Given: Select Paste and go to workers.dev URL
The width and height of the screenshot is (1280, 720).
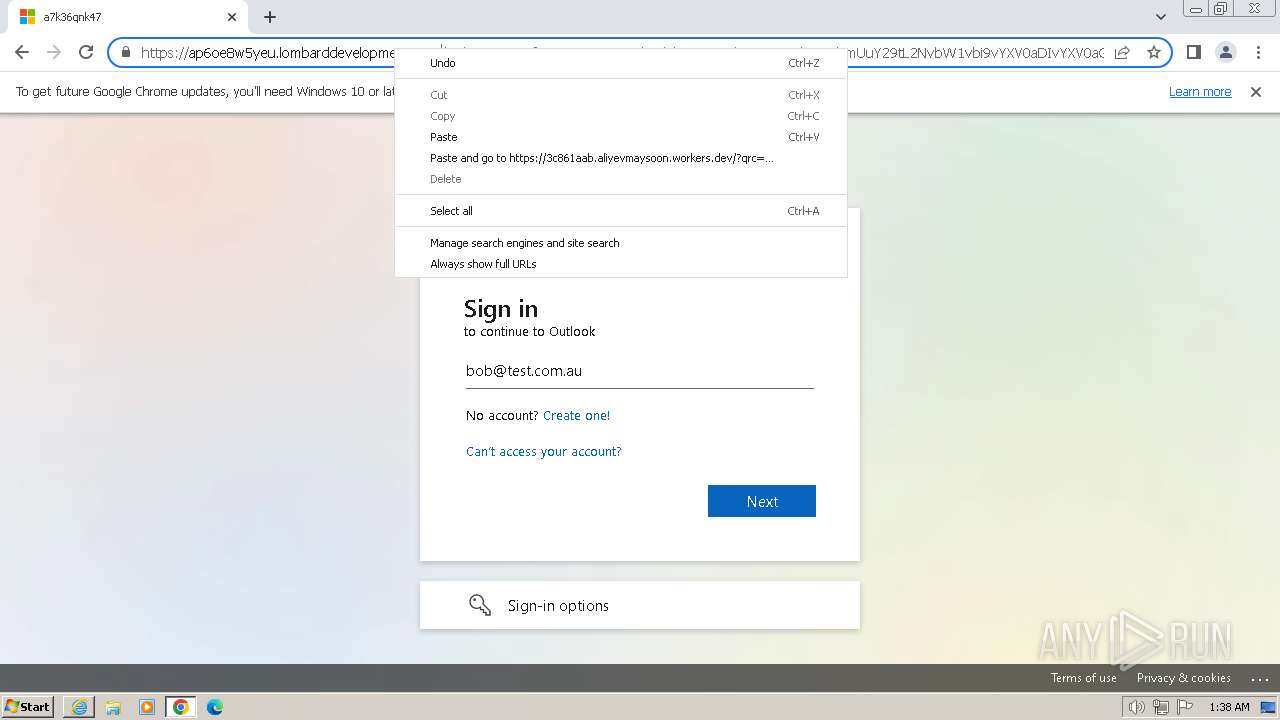Looking at the screenshot, I should 621,158.
